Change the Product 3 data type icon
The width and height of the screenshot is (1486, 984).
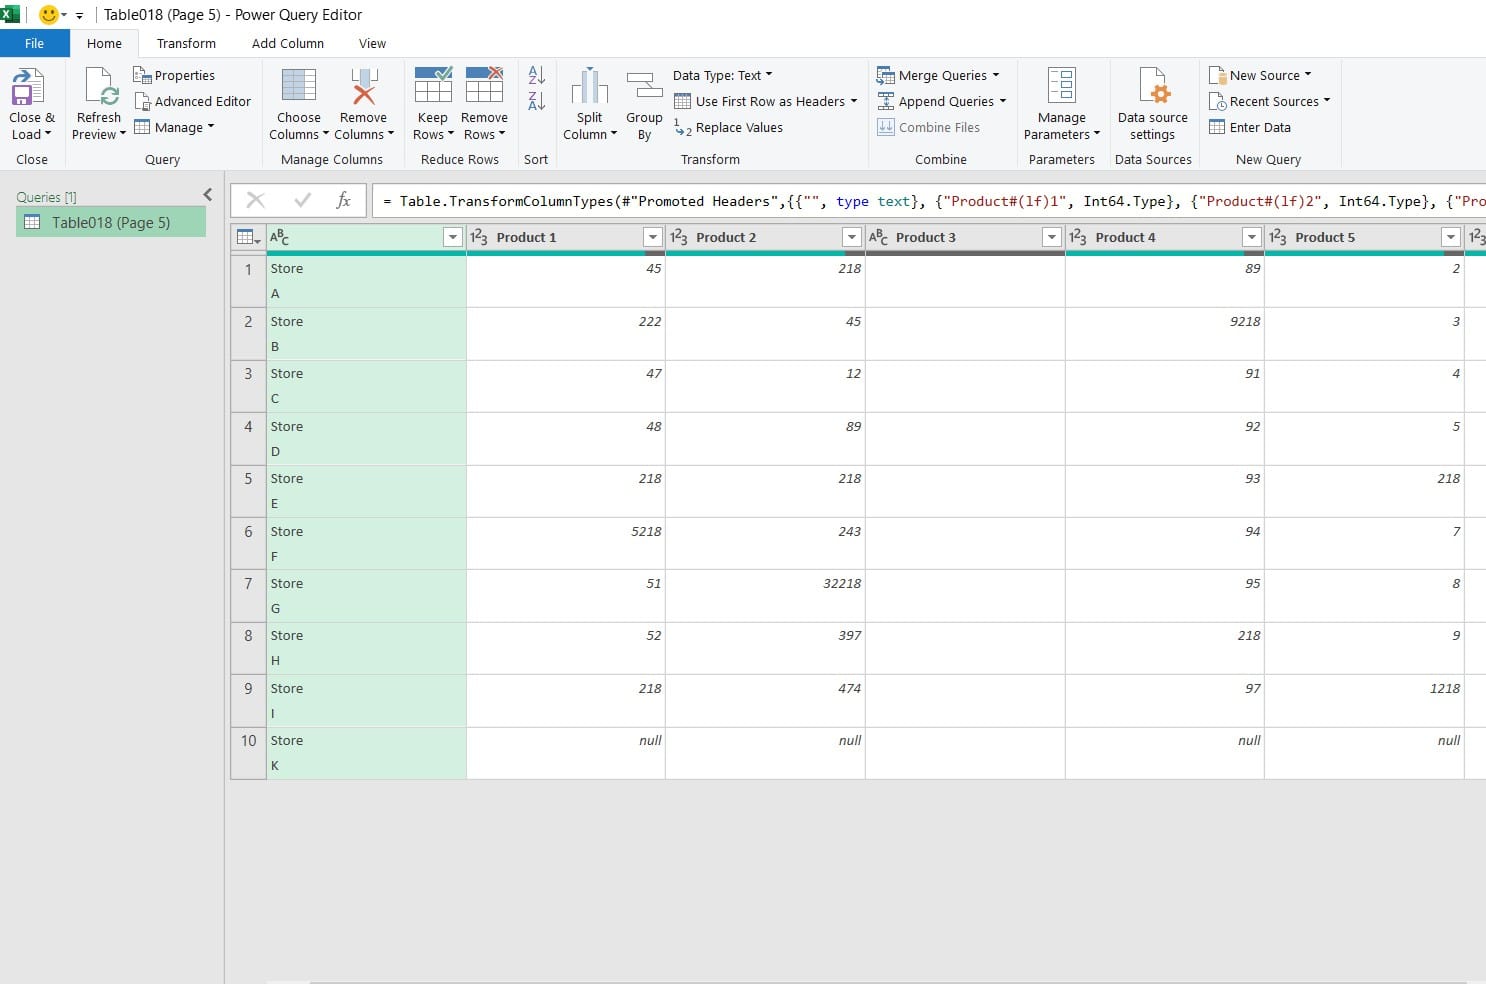pos(878,237)
